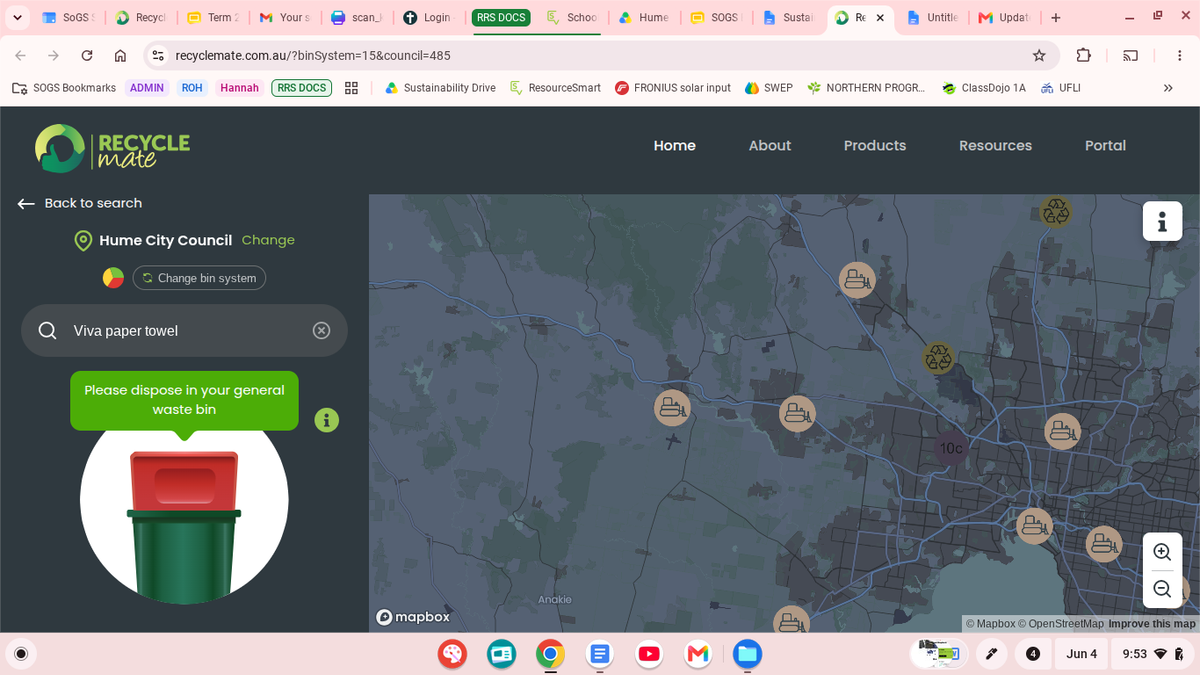This screenshot has width=1200, height=675.
Task: Select the recycling marker near map centre-right
Action: click(x=938, y=357)
